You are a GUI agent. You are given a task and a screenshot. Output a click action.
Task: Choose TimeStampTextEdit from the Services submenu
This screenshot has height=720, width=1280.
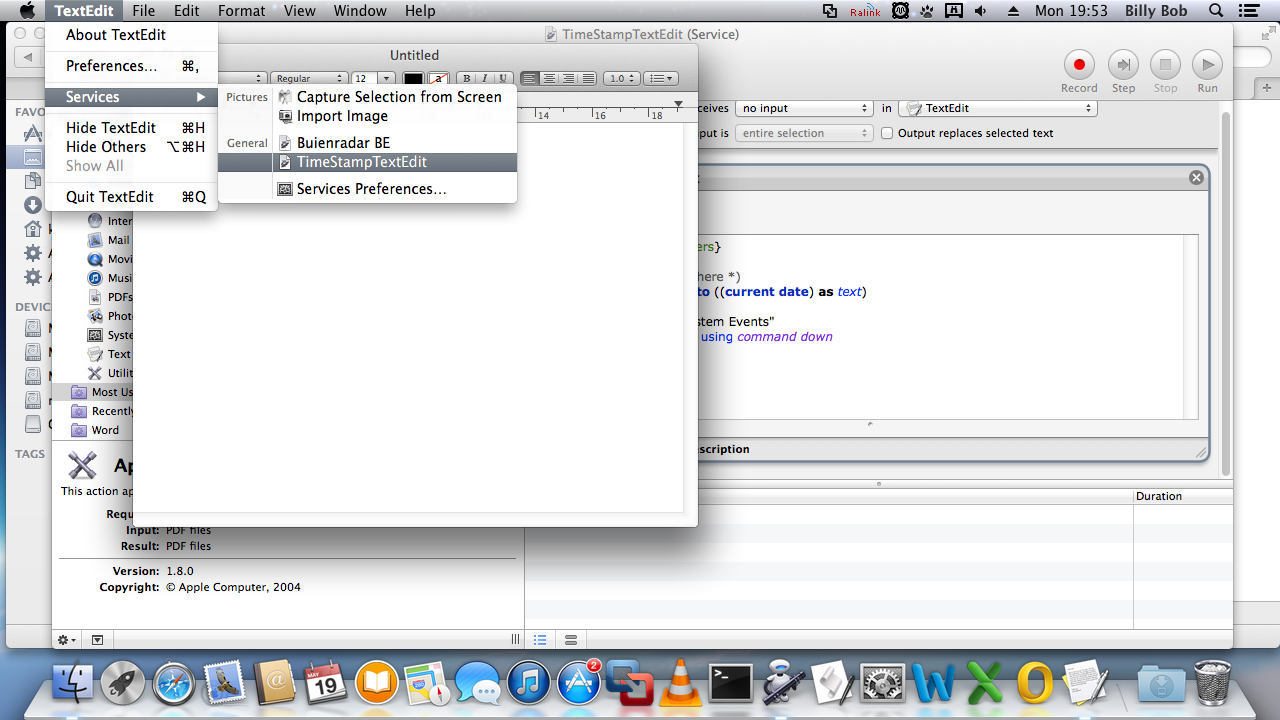[367, 162]
